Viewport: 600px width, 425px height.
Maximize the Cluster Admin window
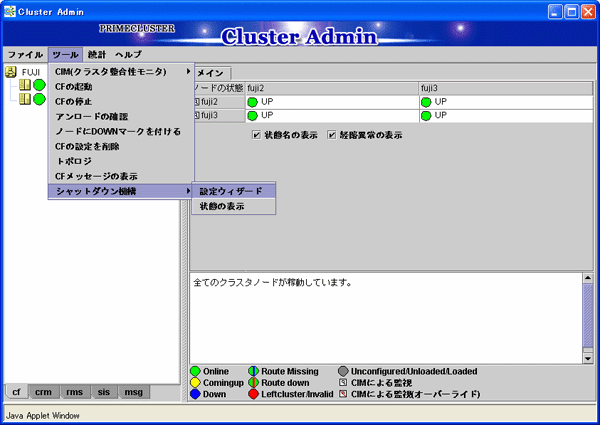point(571,12)
